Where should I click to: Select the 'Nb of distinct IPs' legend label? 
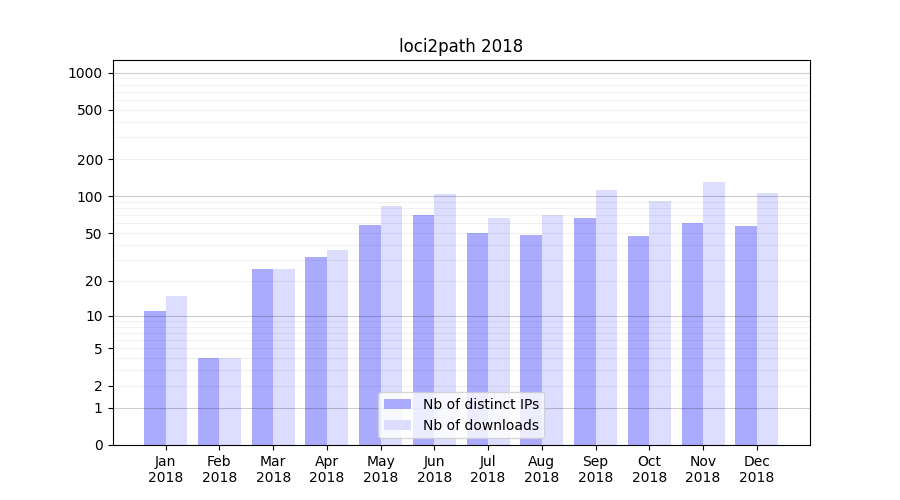[480, 404]
